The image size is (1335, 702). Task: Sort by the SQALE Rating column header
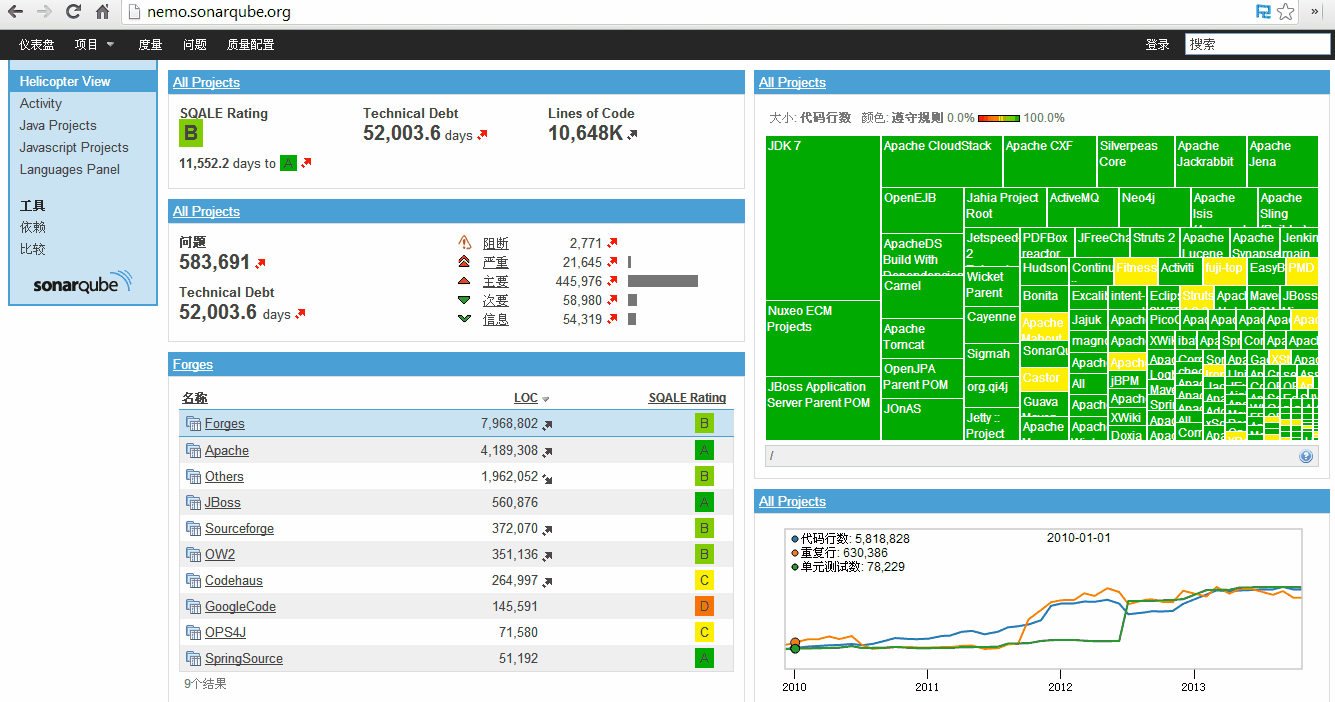tap(687, 398)
